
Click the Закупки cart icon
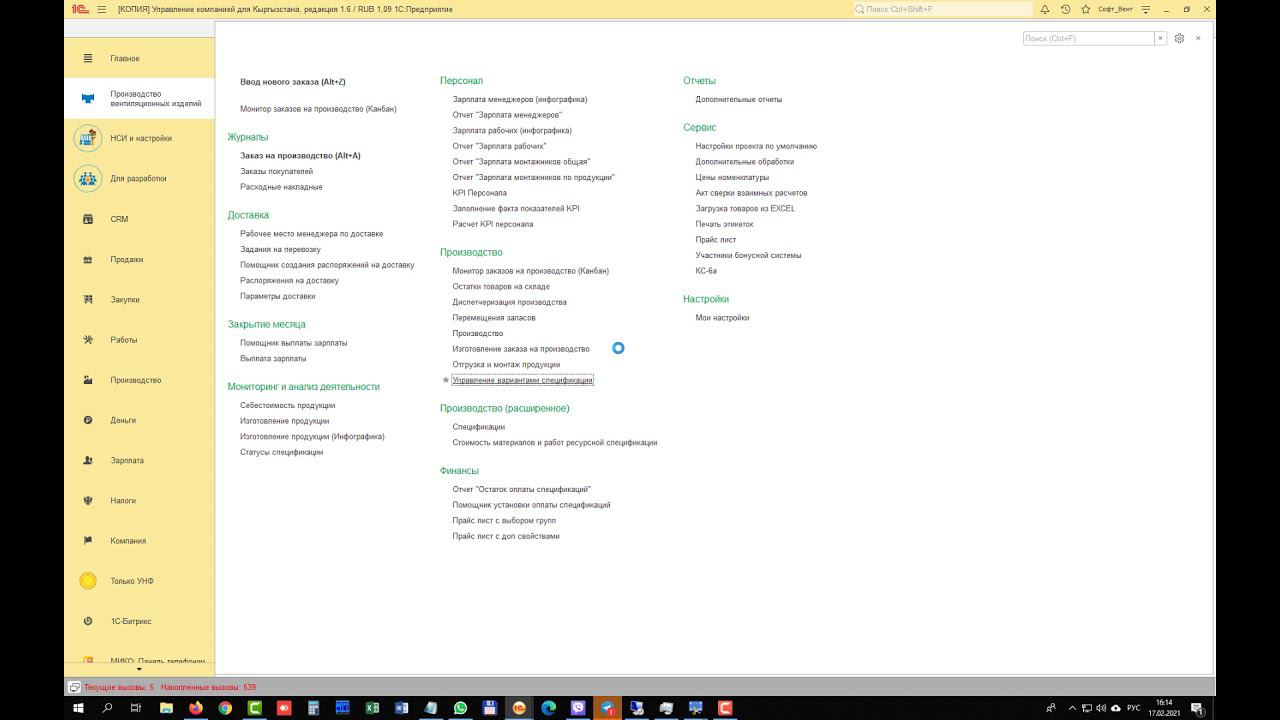pos(88,299)
